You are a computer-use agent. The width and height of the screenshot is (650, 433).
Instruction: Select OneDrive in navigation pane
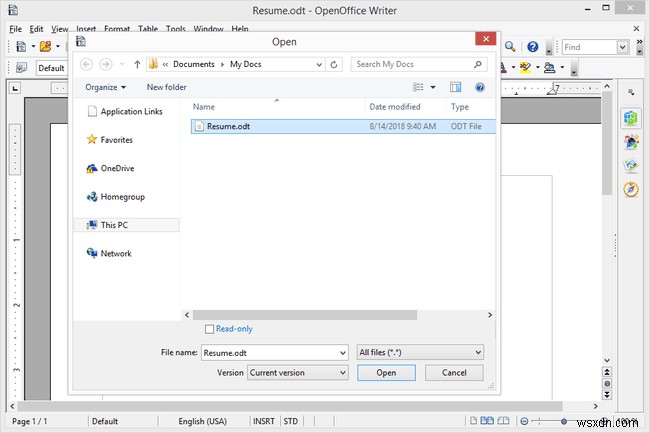pos(110,168)
